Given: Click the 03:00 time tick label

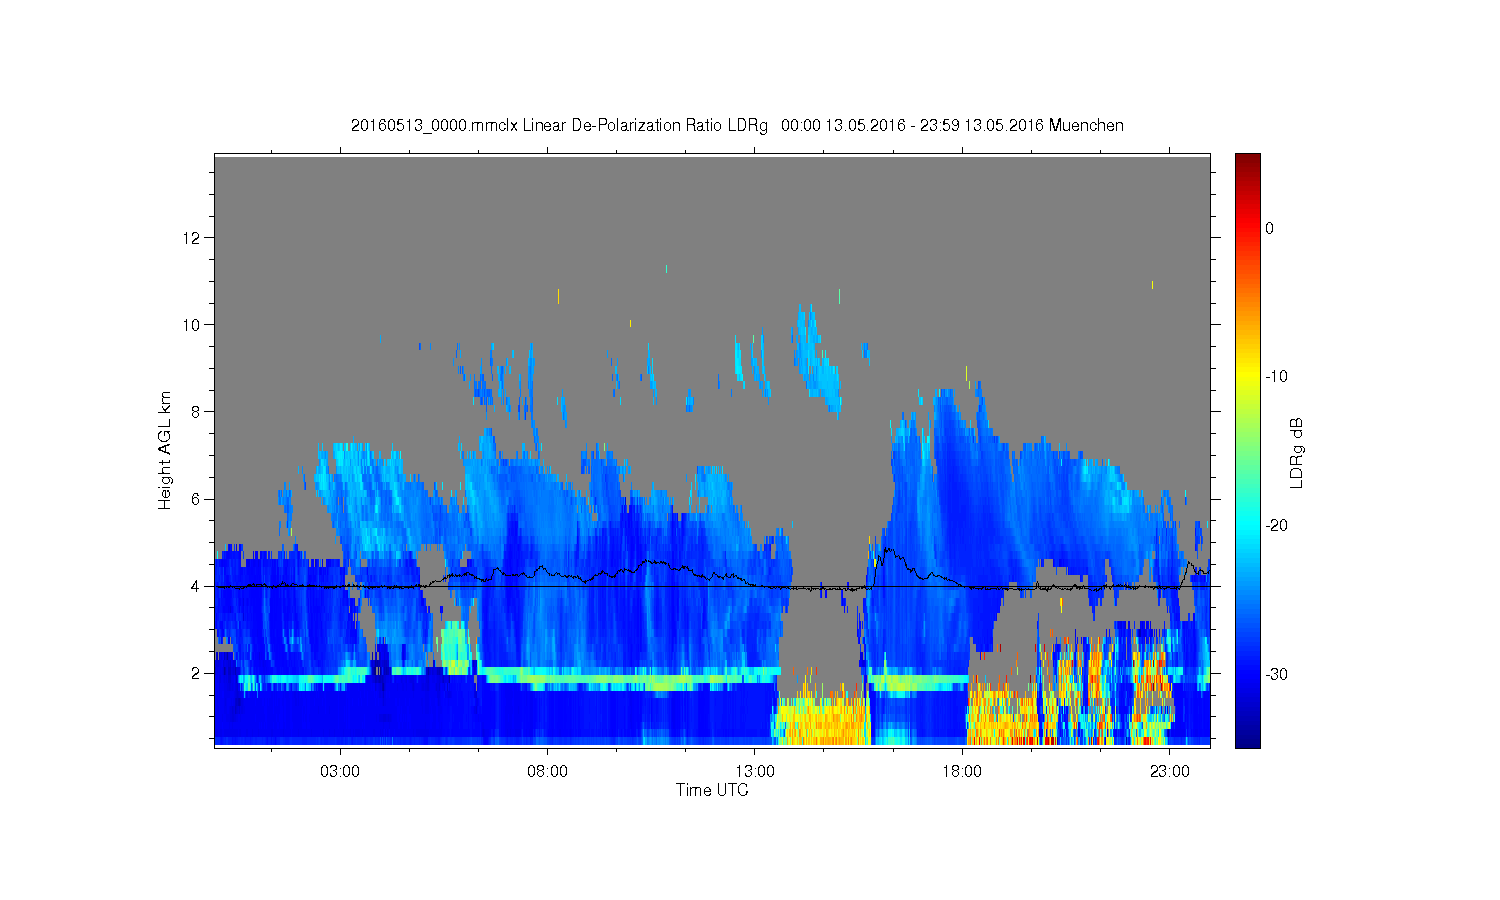Looking at the screenshot, I should coord(340,772).
